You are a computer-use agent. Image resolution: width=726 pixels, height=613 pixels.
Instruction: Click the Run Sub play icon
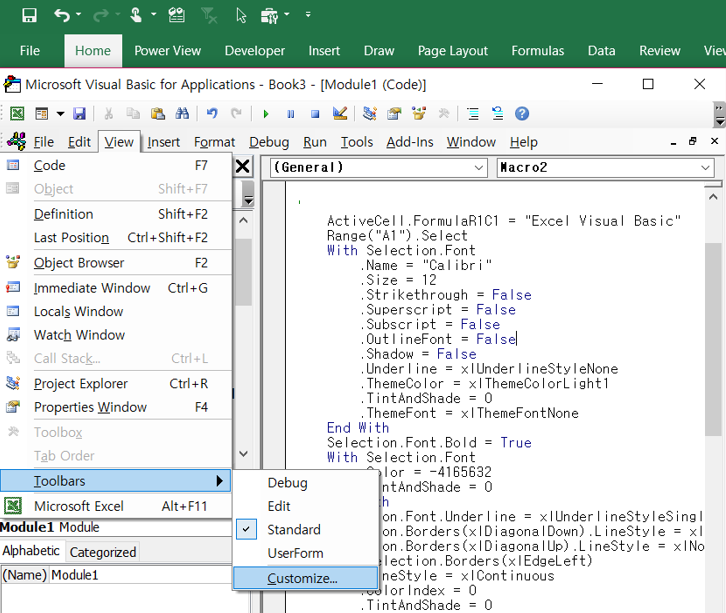point(266,114)
